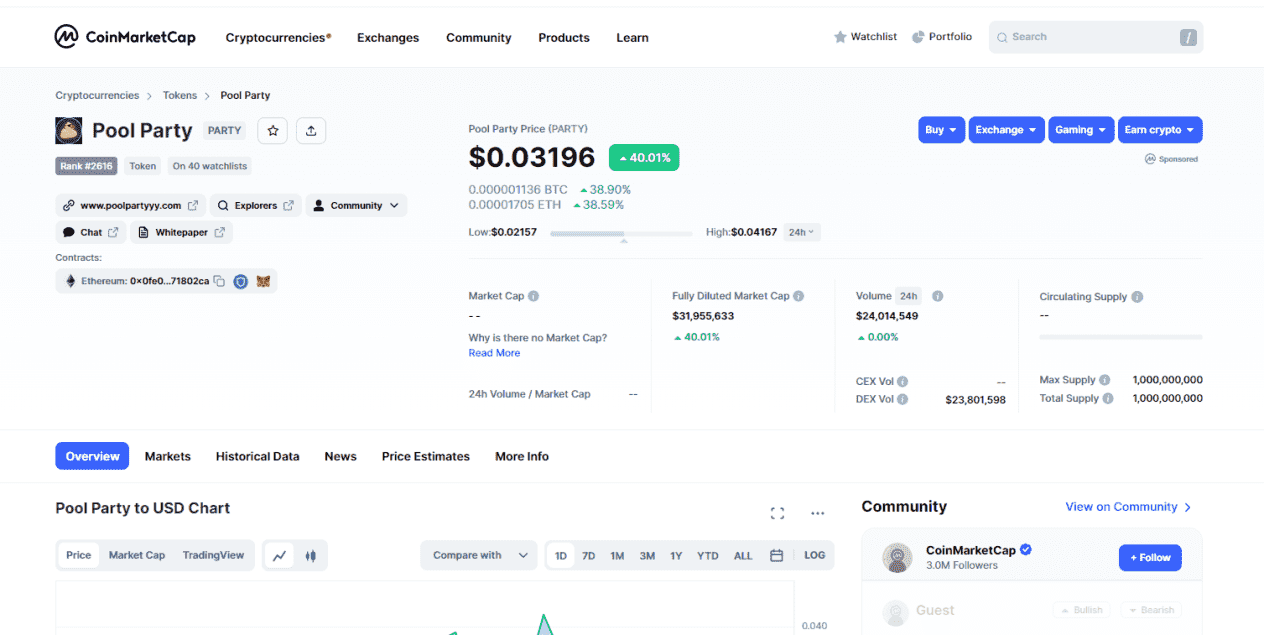Open View on Community link

click(1128, 507)
